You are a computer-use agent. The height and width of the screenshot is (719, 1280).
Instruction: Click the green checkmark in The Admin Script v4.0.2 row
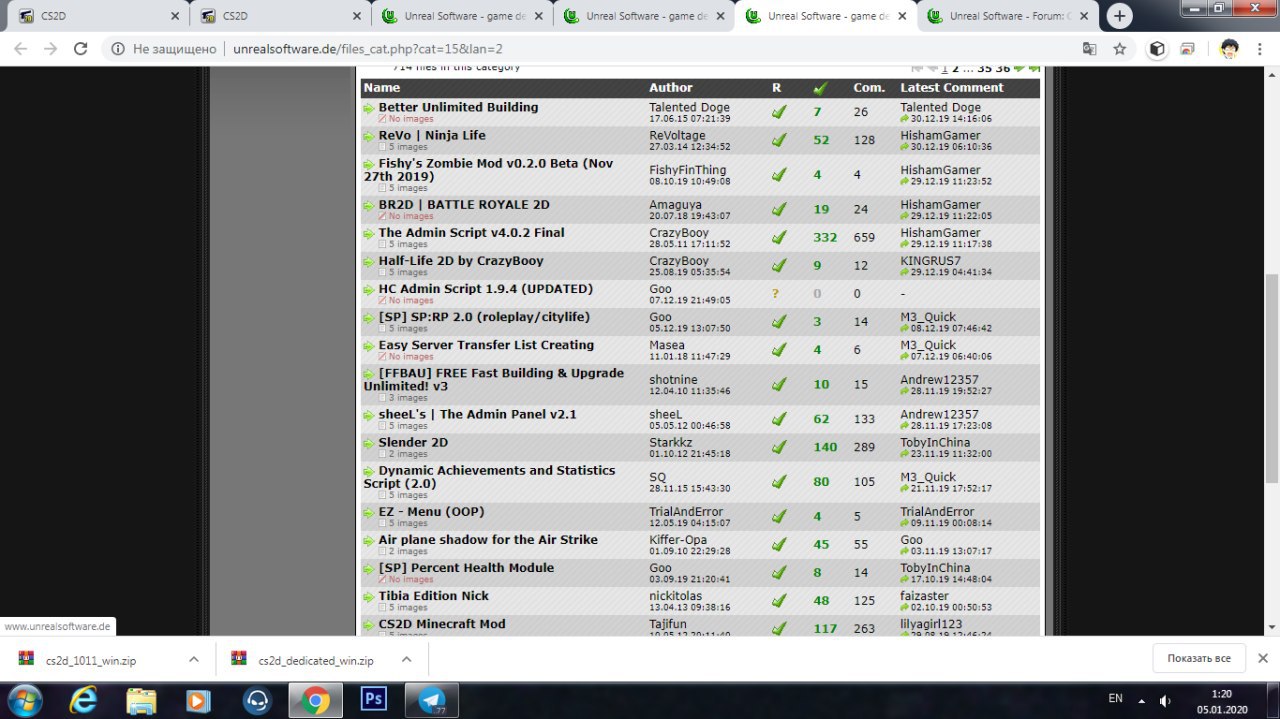[x=779, y=238]
